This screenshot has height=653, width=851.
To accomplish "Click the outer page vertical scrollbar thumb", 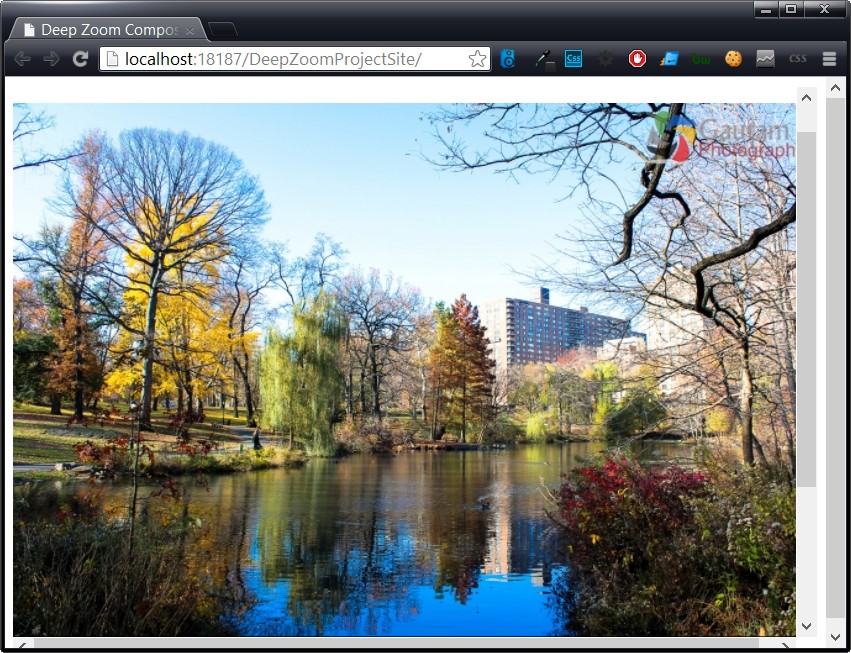I will [x=835, y=358].
